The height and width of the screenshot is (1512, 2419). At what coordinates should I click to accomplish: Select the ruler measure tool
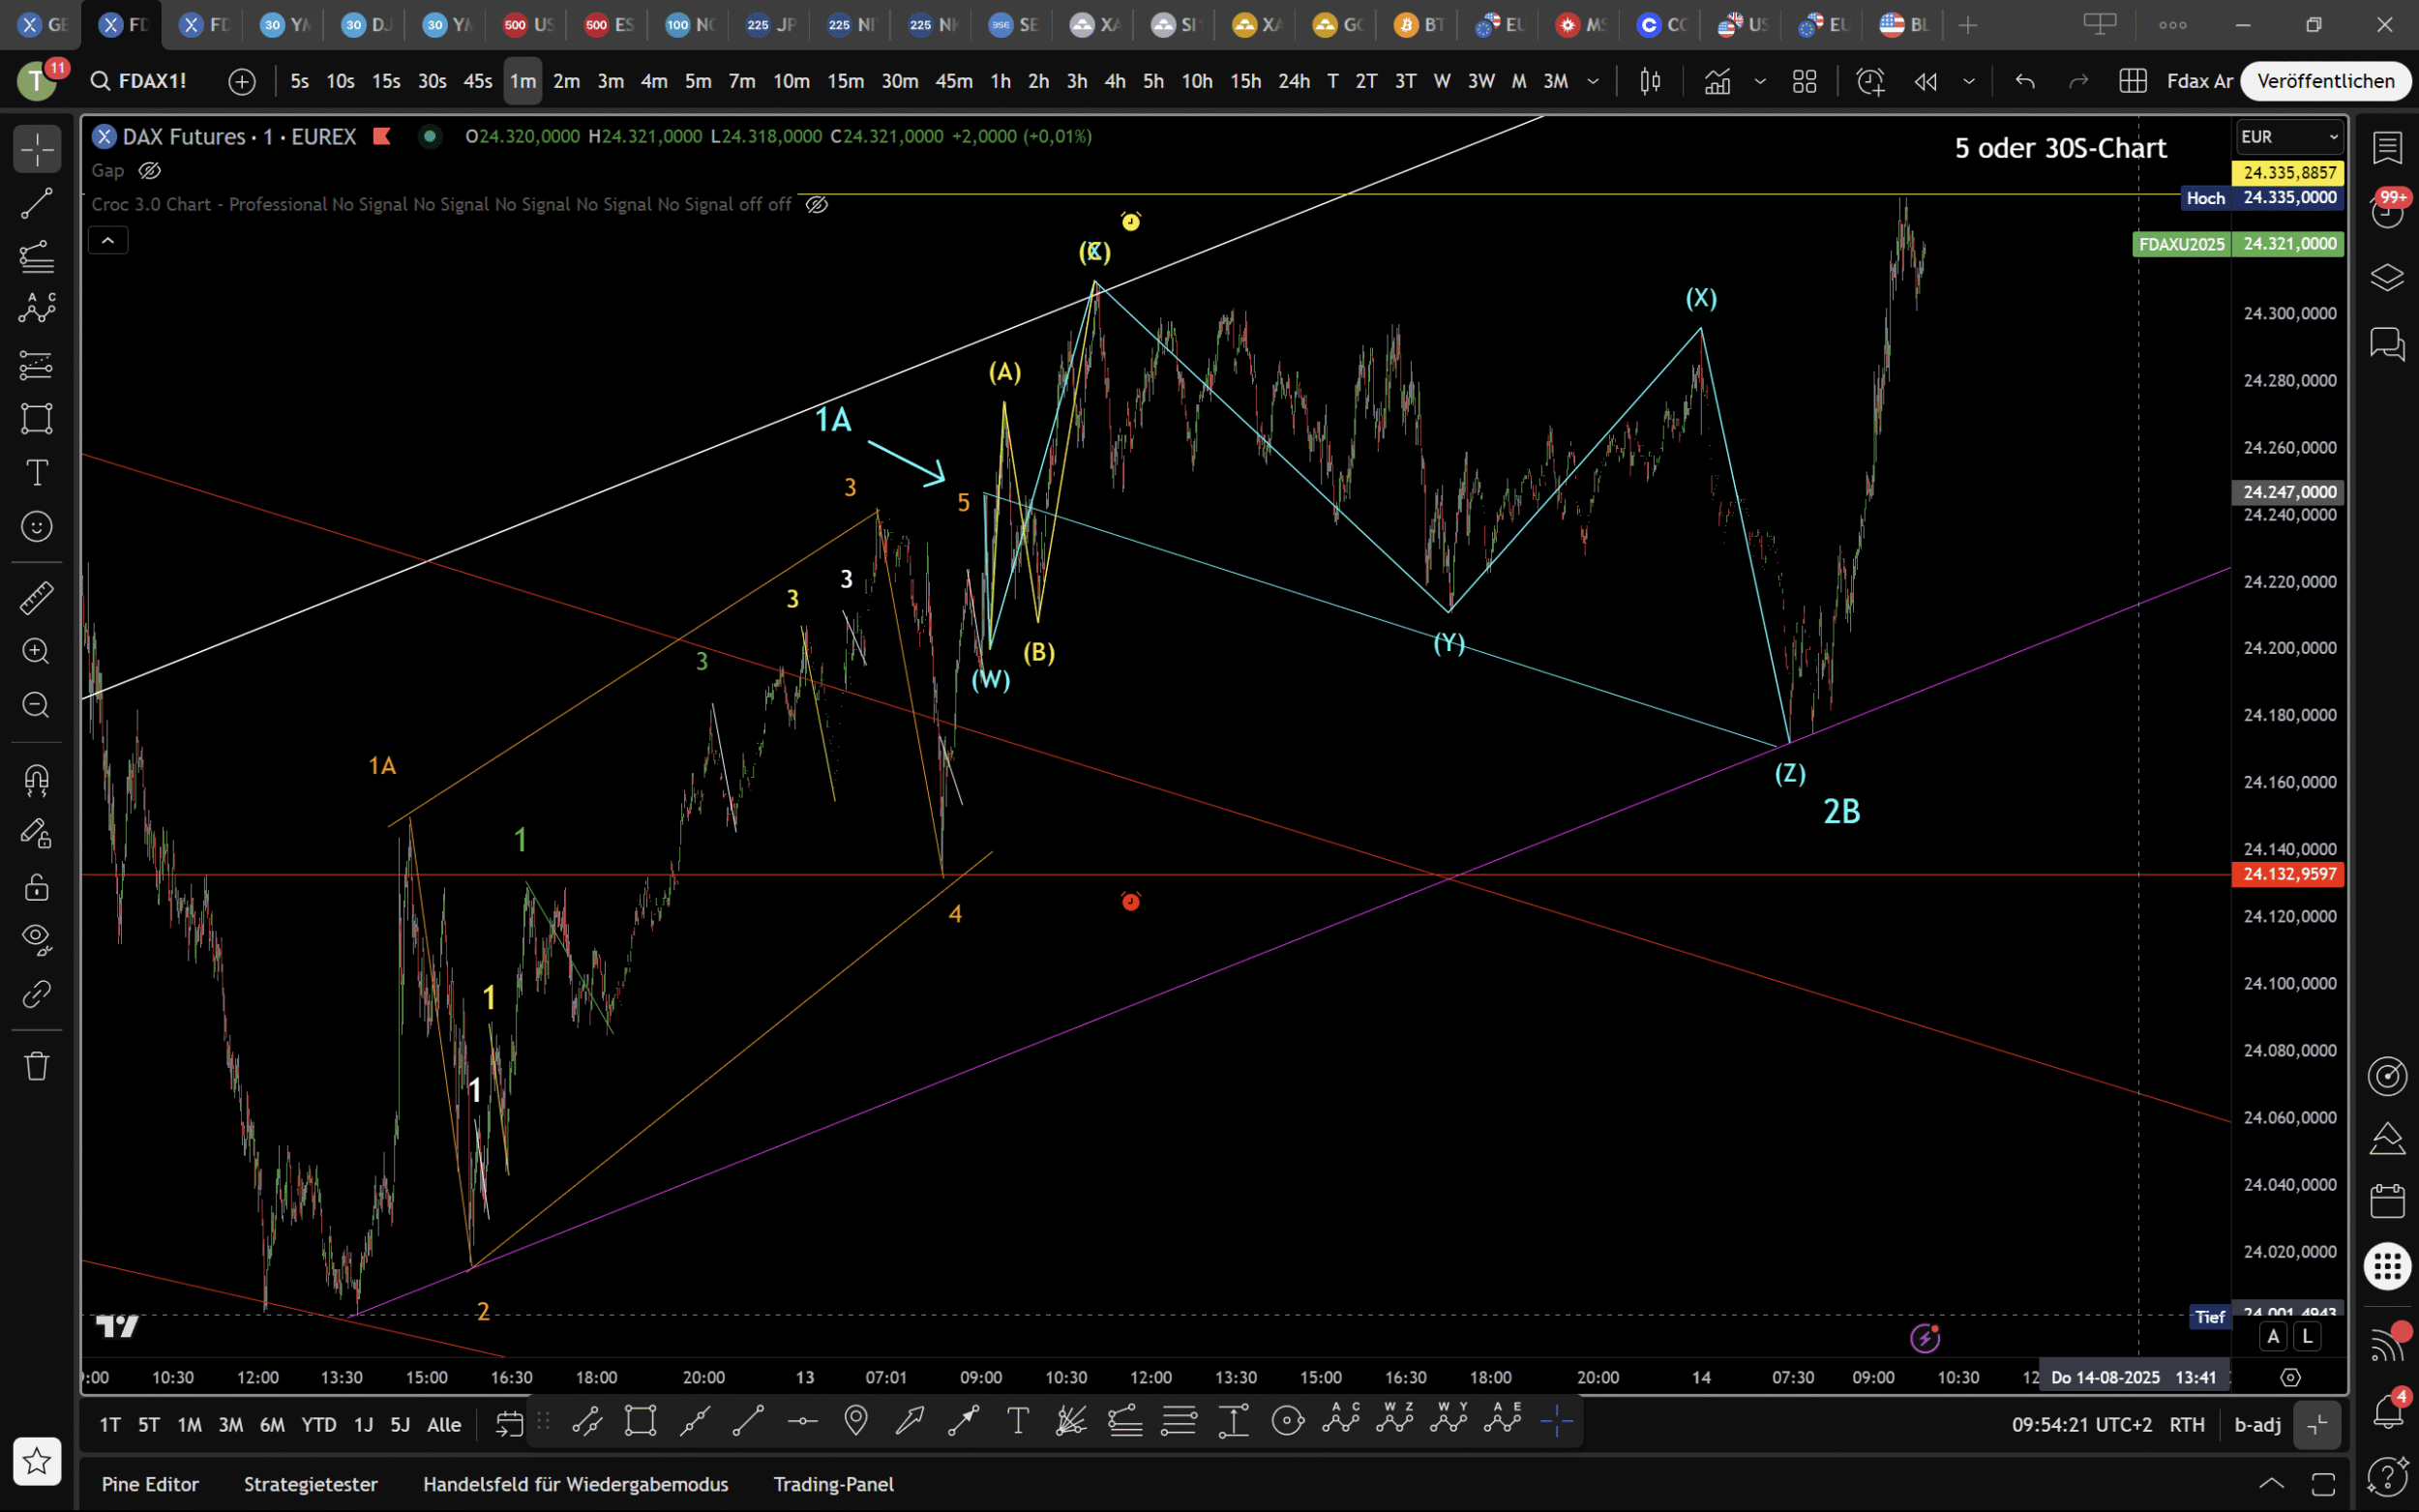[x=37, y=599]
